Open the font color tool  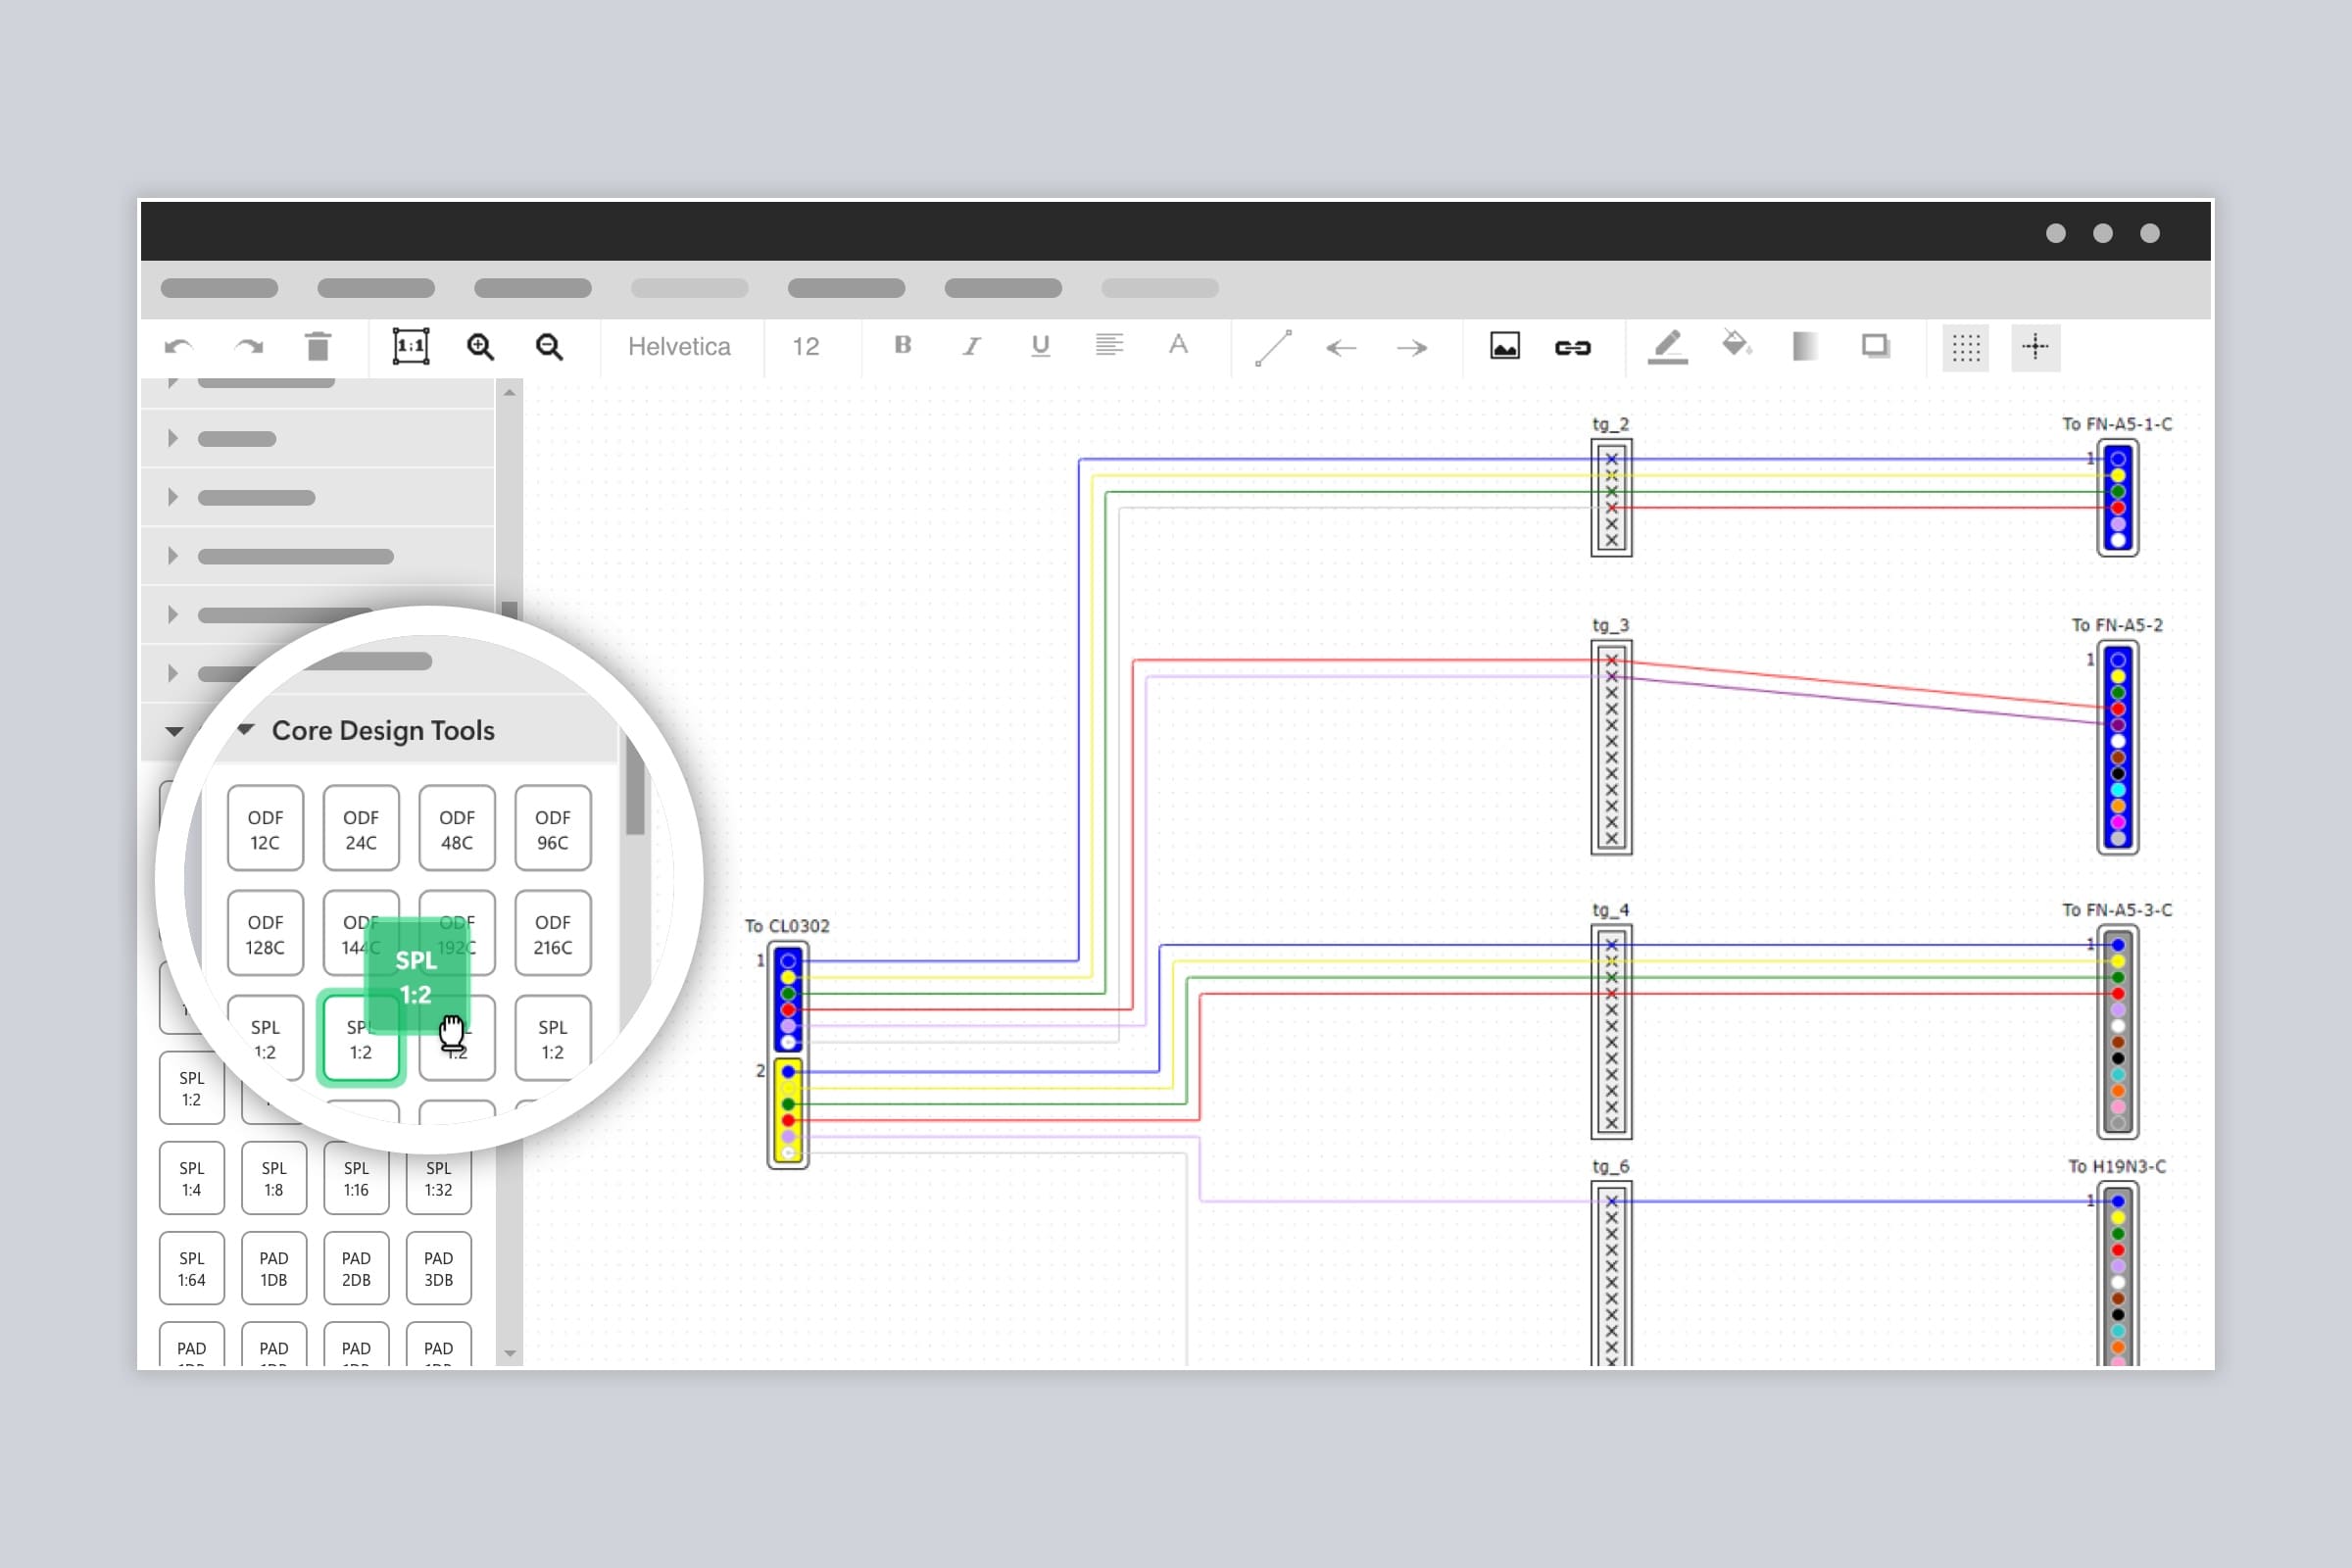click(1178, 345)
